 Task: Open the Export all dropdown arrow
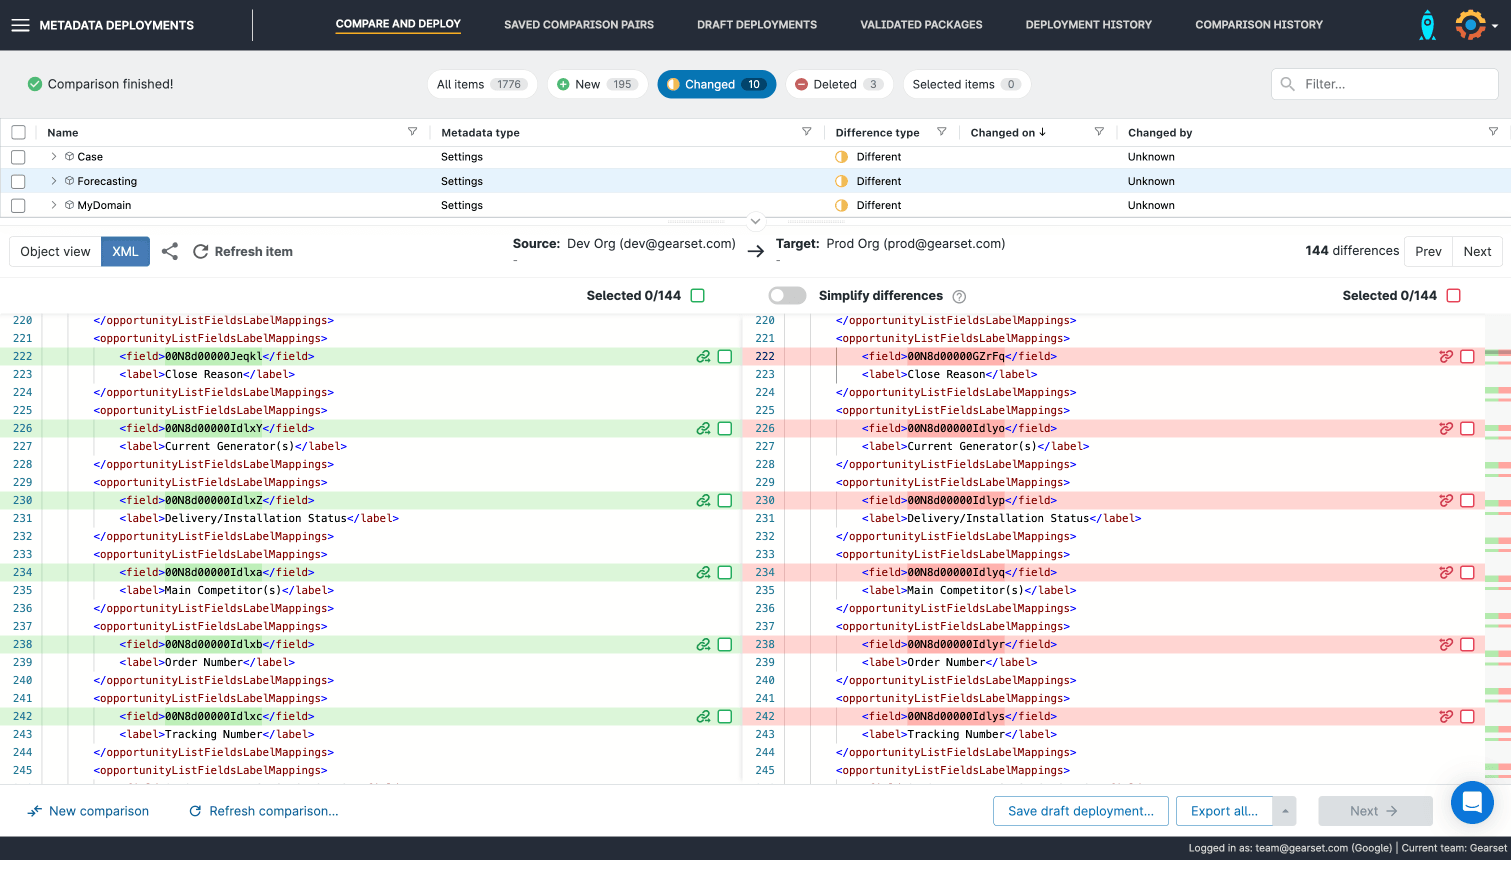click(x=1285, y=811)
